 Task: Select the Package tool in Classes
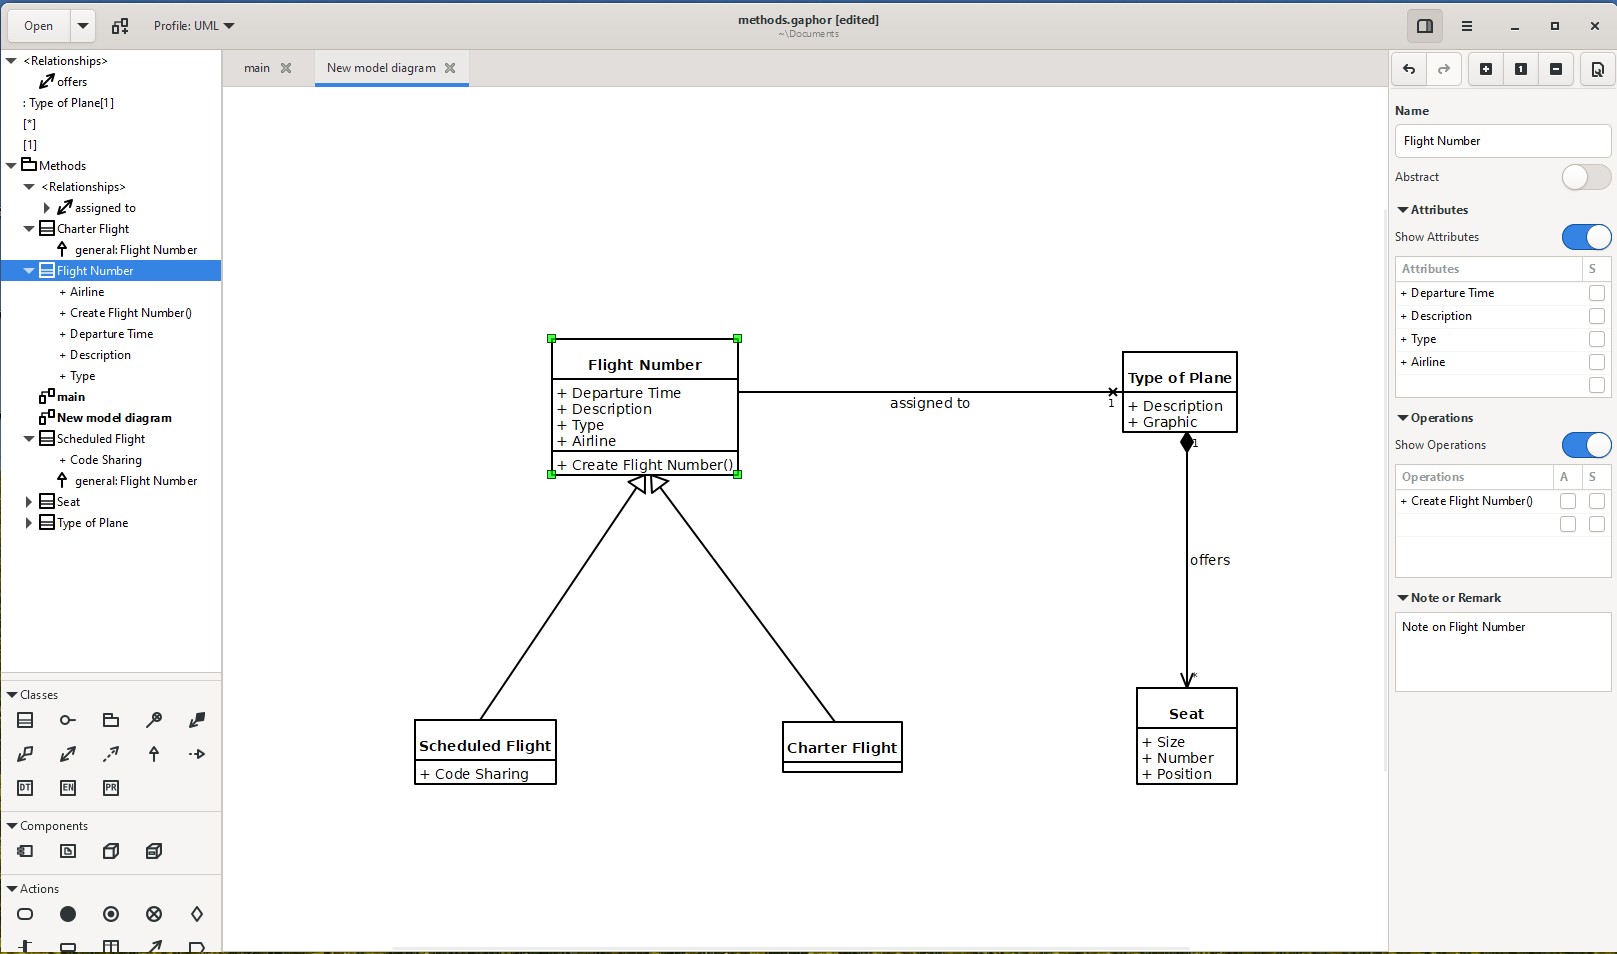pyautogui.click(x=111, y=720)
